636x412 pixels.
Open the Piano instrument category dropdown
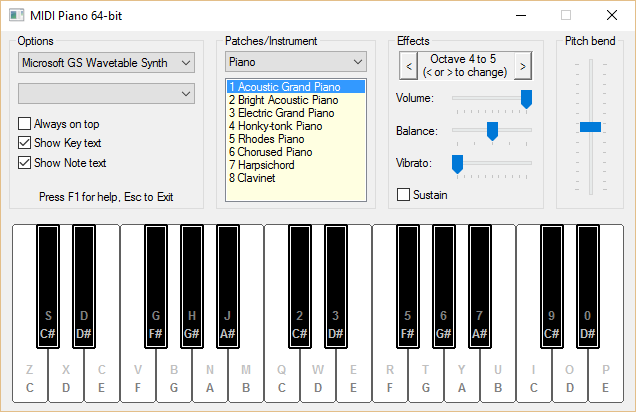tap(296, 62)
